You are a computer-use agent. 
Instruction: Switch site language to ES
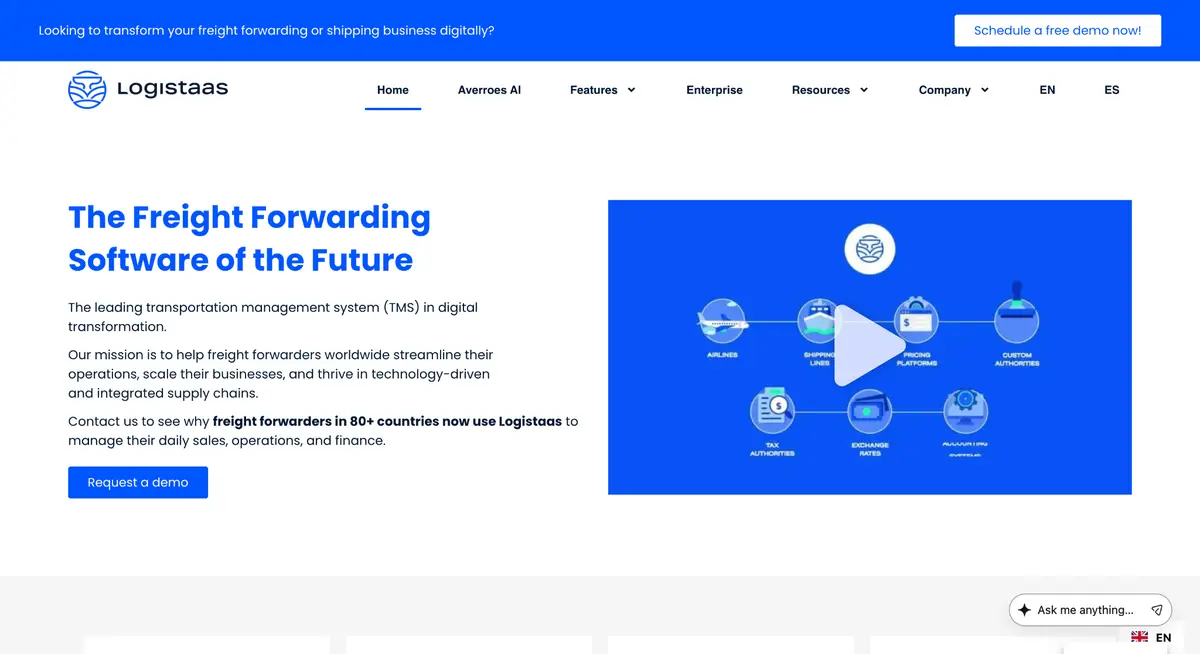click(x=1112, y=90)
